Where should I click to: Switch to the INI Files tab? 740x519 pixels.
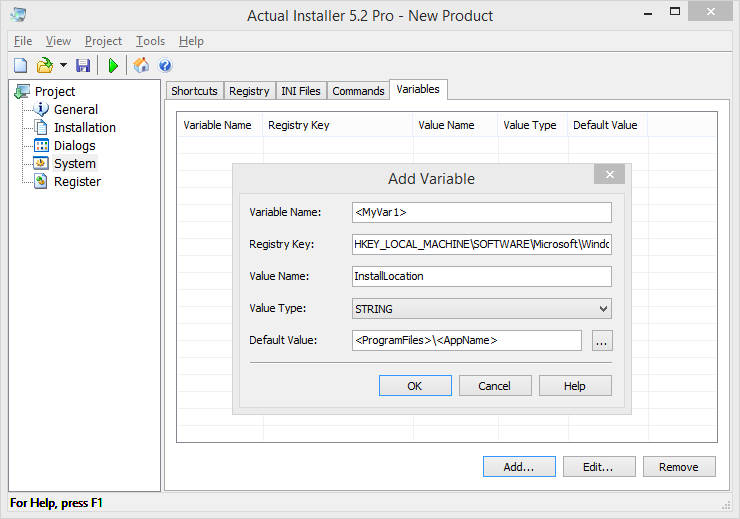pyautogui.click(x=301, y=91)
